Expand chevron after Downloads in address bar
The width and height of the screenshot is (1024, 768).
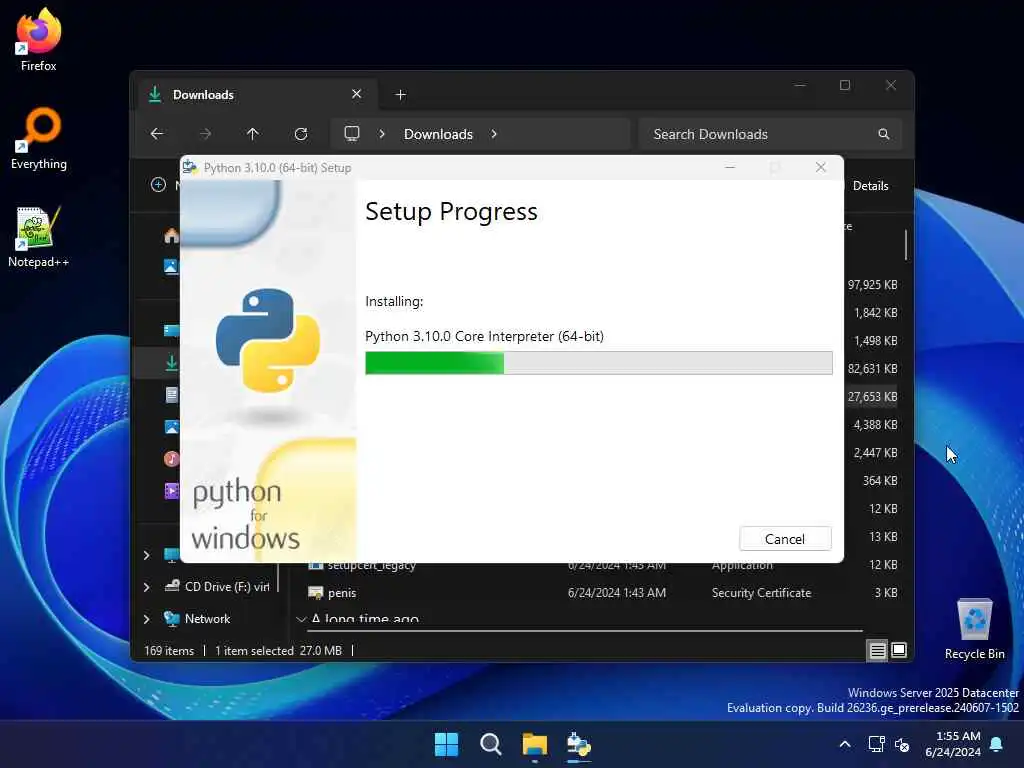(494, 134)
